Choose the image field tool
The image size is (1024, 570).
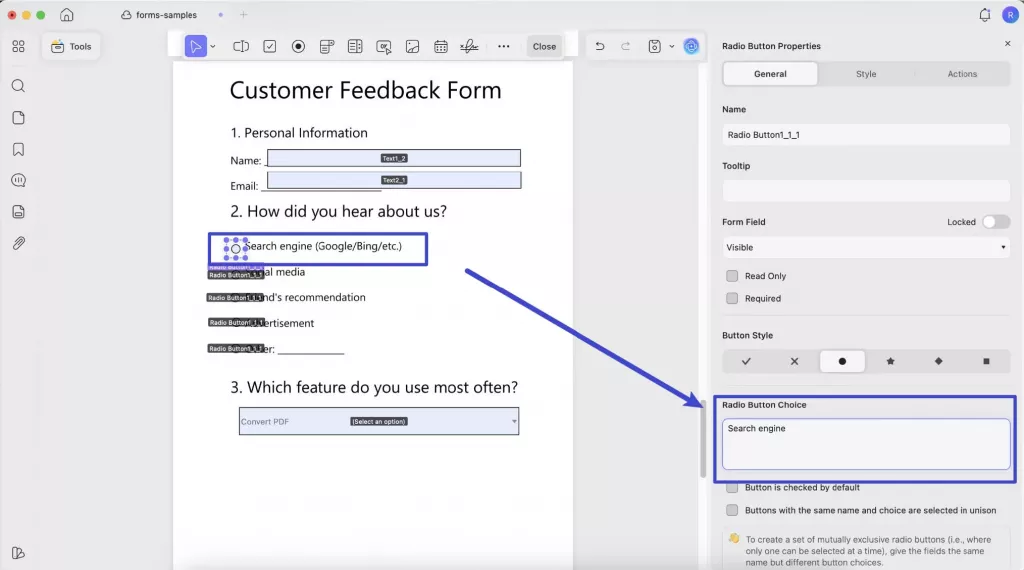tap(412, 46)
